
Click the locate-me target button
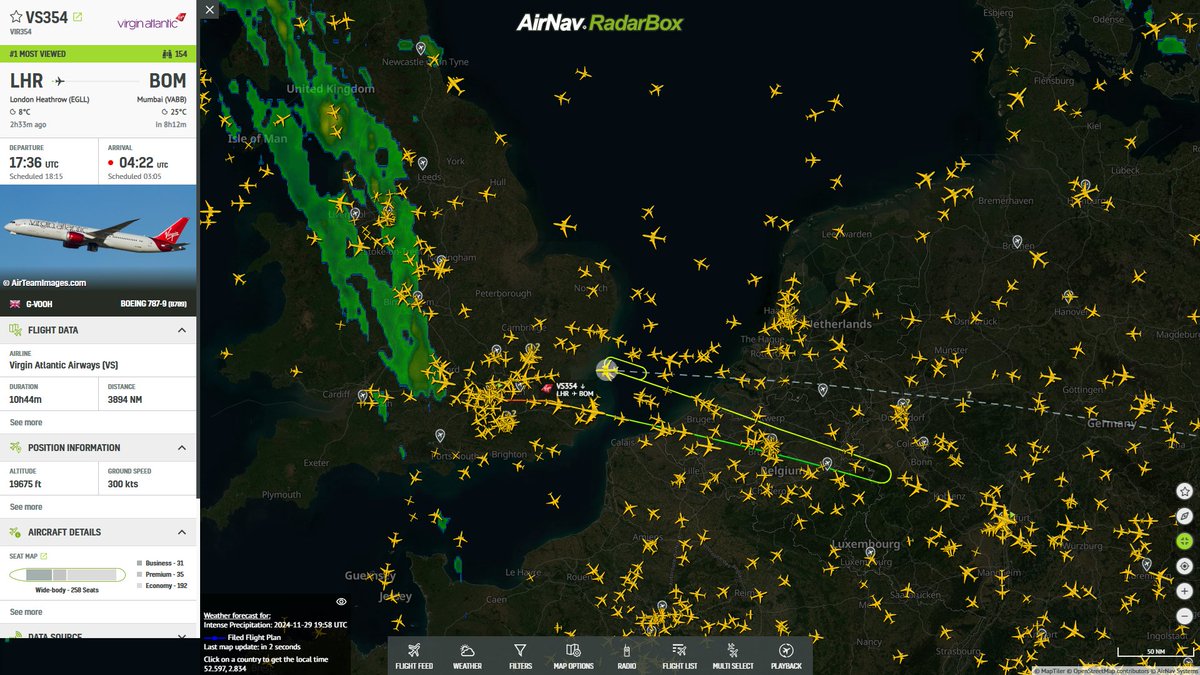(1184, 566)
